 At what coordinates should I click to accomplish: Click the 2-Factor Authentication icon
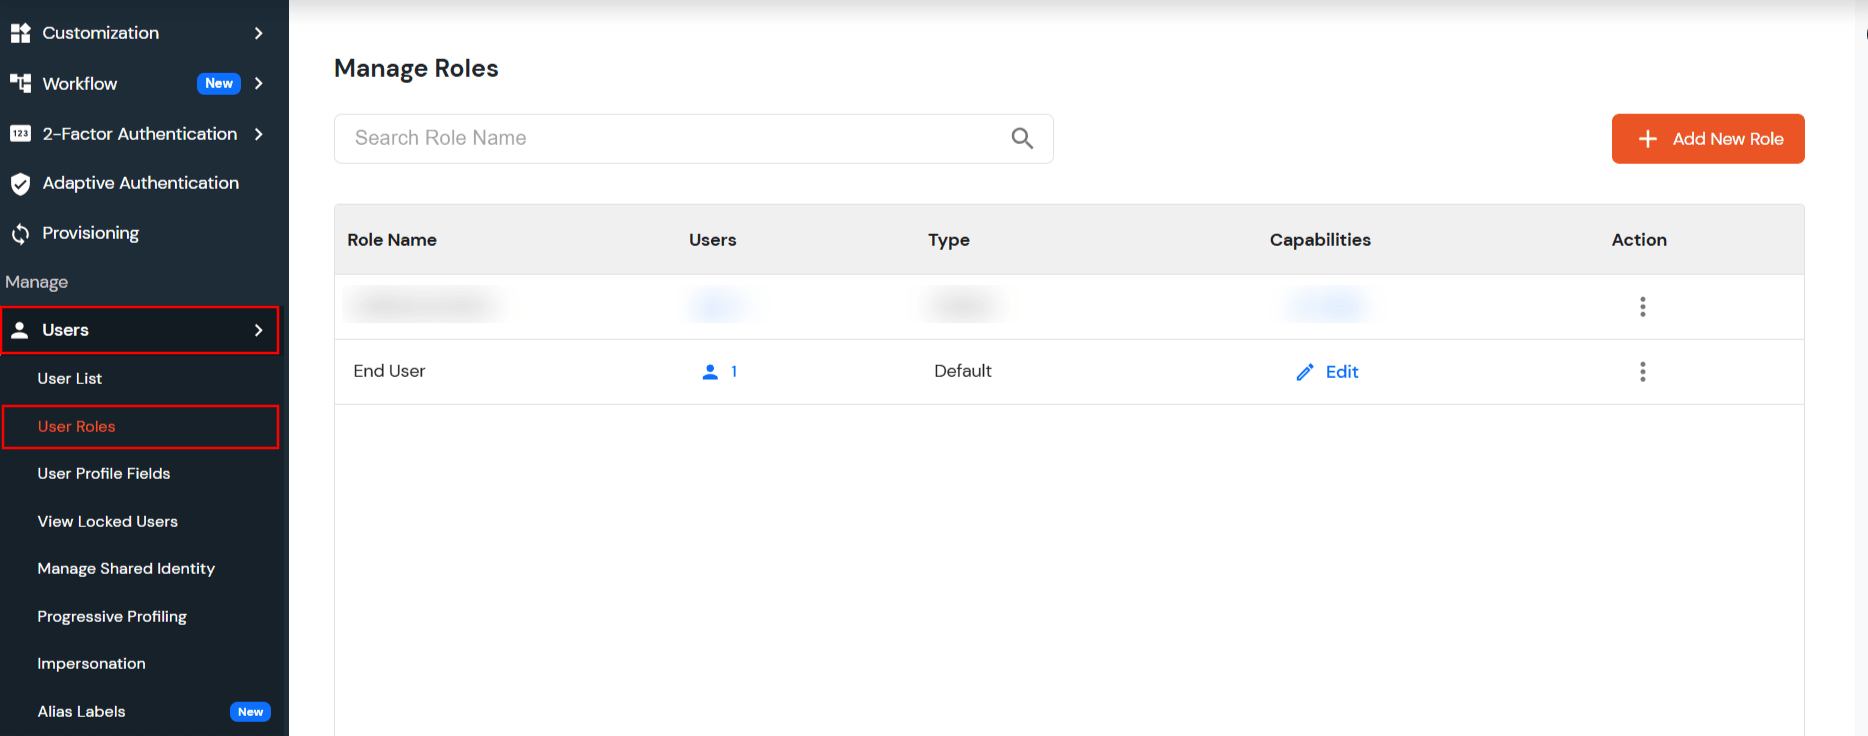coord(20,134)
